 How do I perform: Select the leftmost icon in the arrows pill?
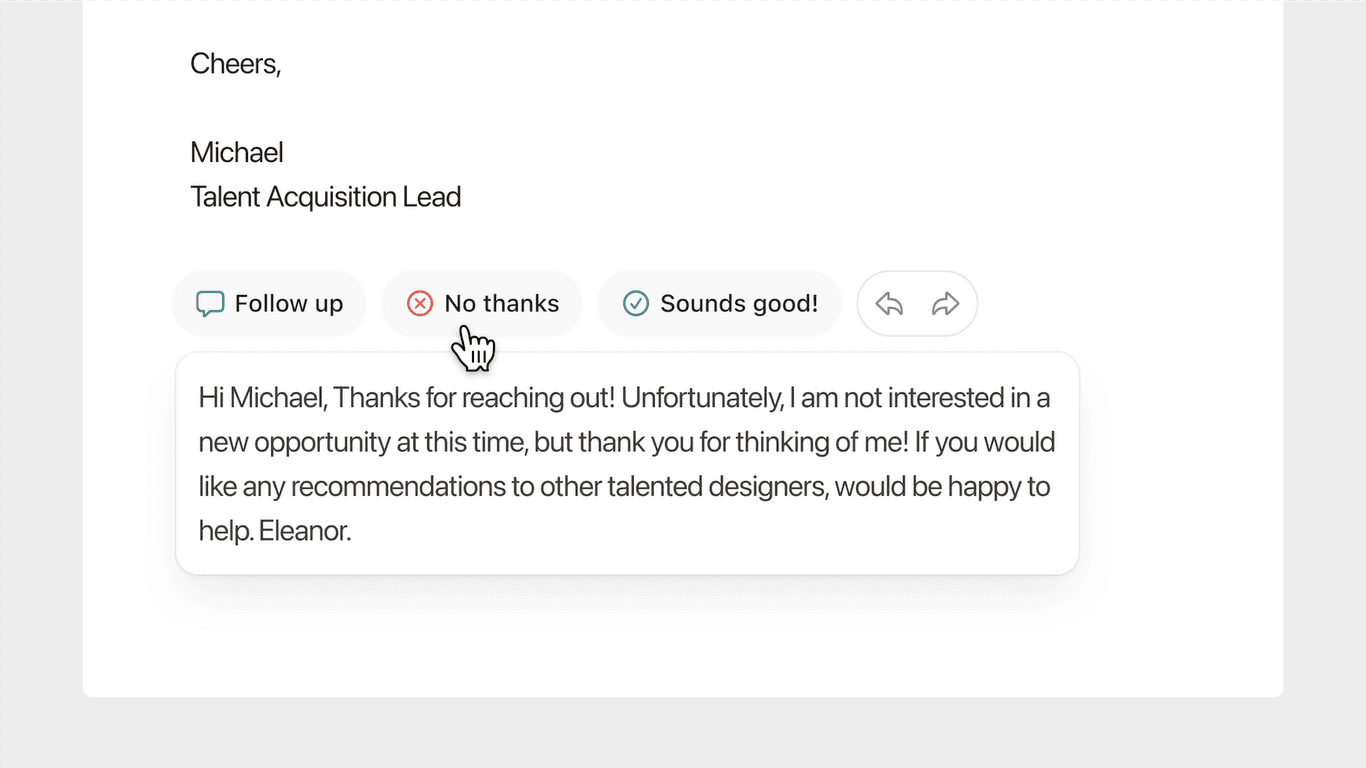pos(889,303)
